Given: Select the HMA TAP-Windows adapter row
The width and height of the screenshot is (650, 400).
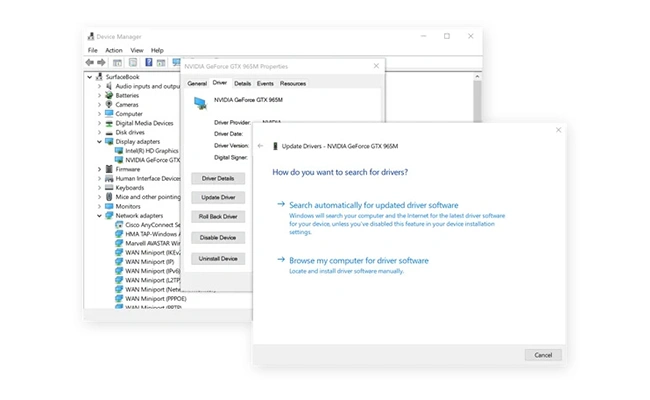Looking at the screenshot, I should point(148,234).
